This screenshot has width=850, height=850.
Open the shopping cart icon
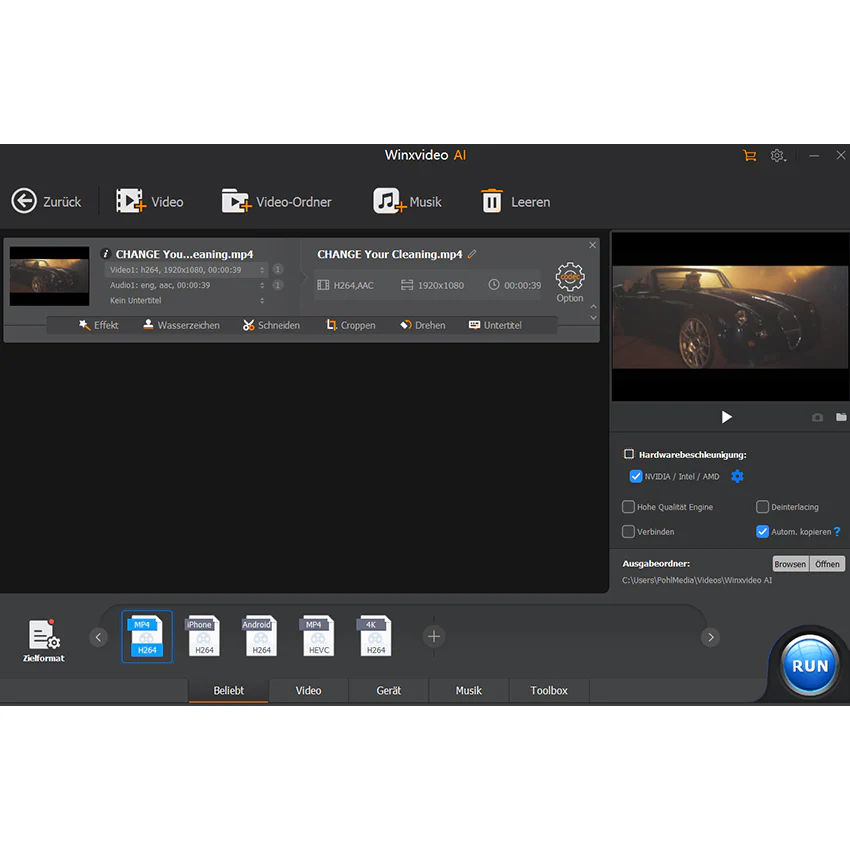750,156
